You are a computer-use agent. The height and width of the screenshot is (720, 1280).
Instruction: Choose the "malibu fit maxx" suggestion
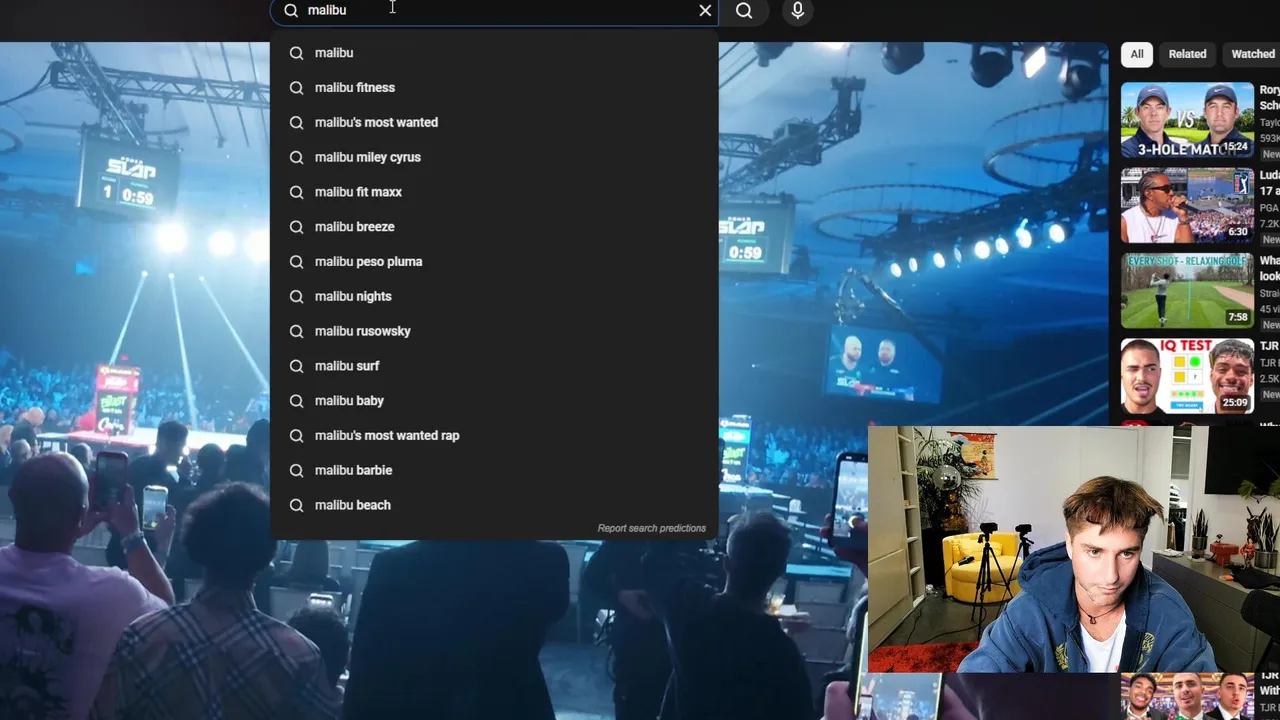point(494,192)
